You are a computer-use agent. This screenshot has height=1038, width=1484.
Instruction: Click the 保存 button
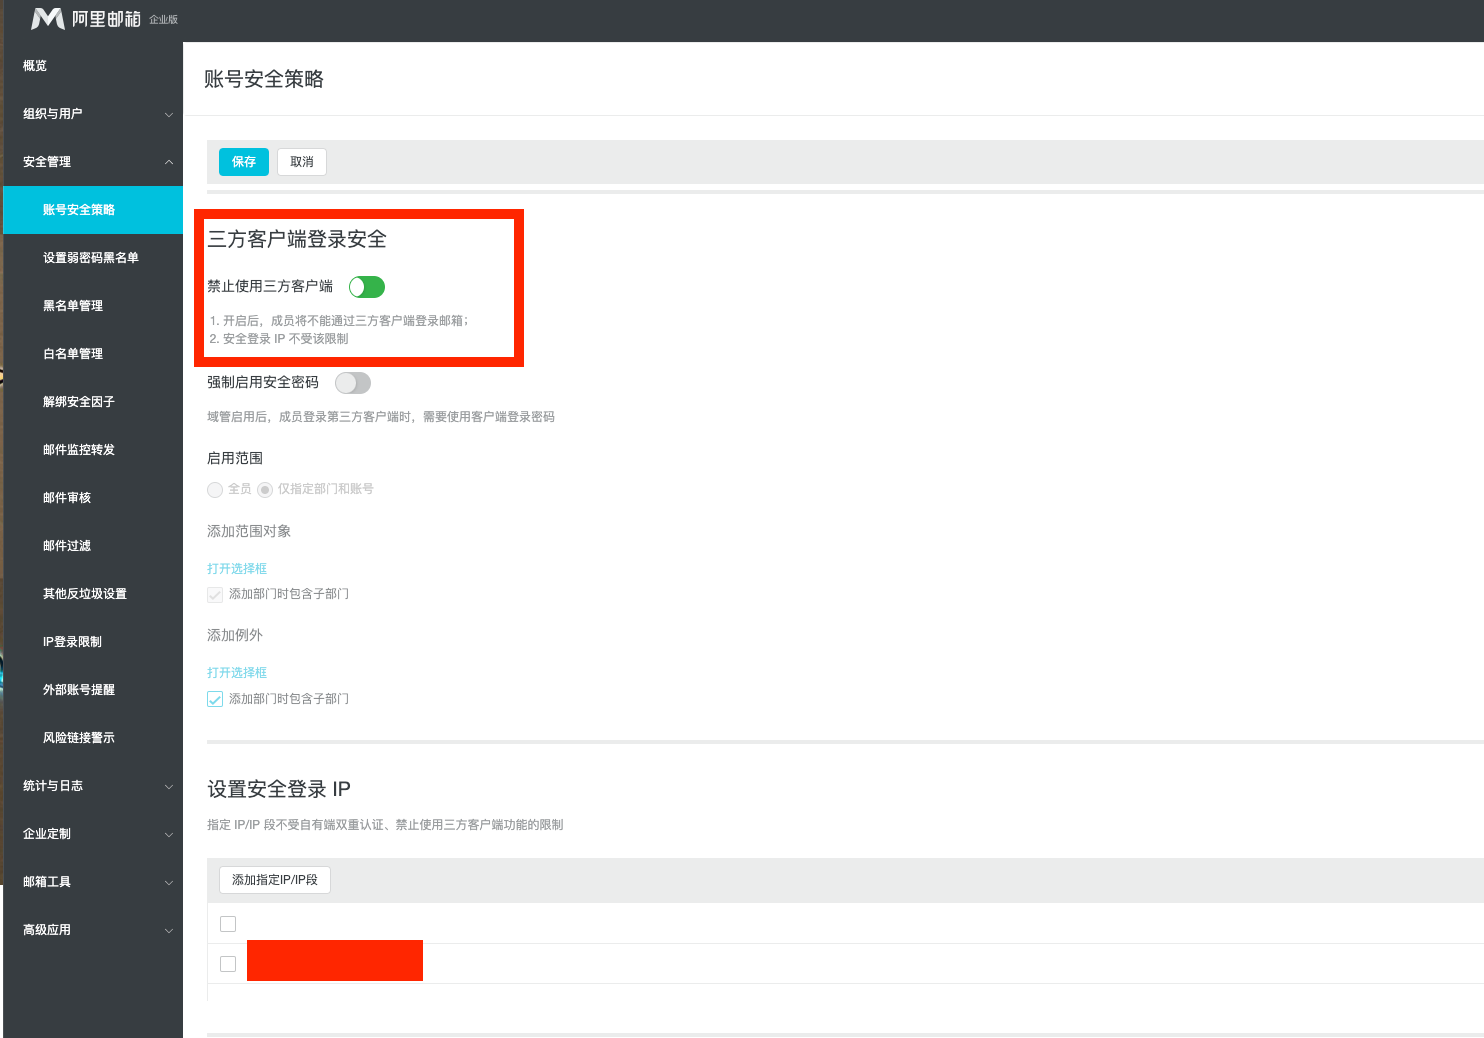243,161
